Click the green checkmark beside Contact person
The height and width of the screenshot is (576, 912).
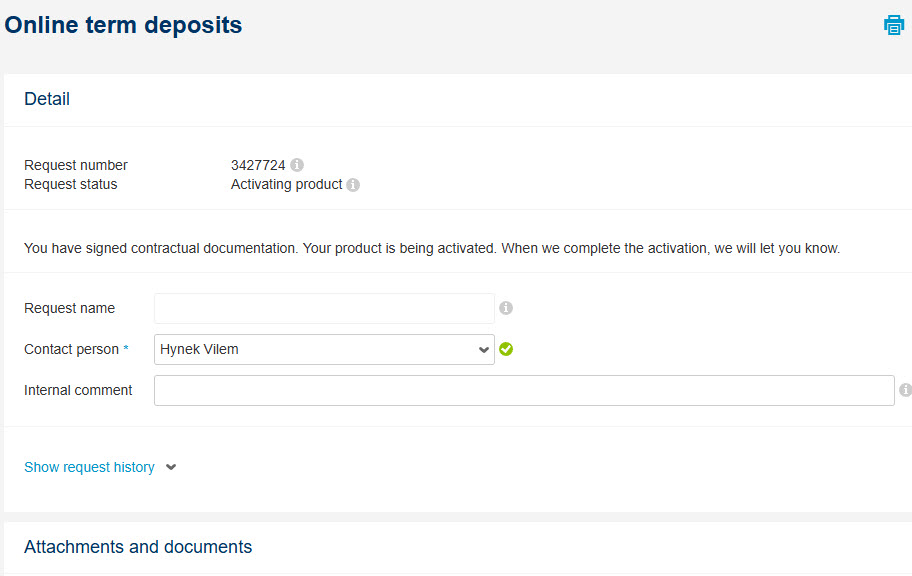pos(506,349)
